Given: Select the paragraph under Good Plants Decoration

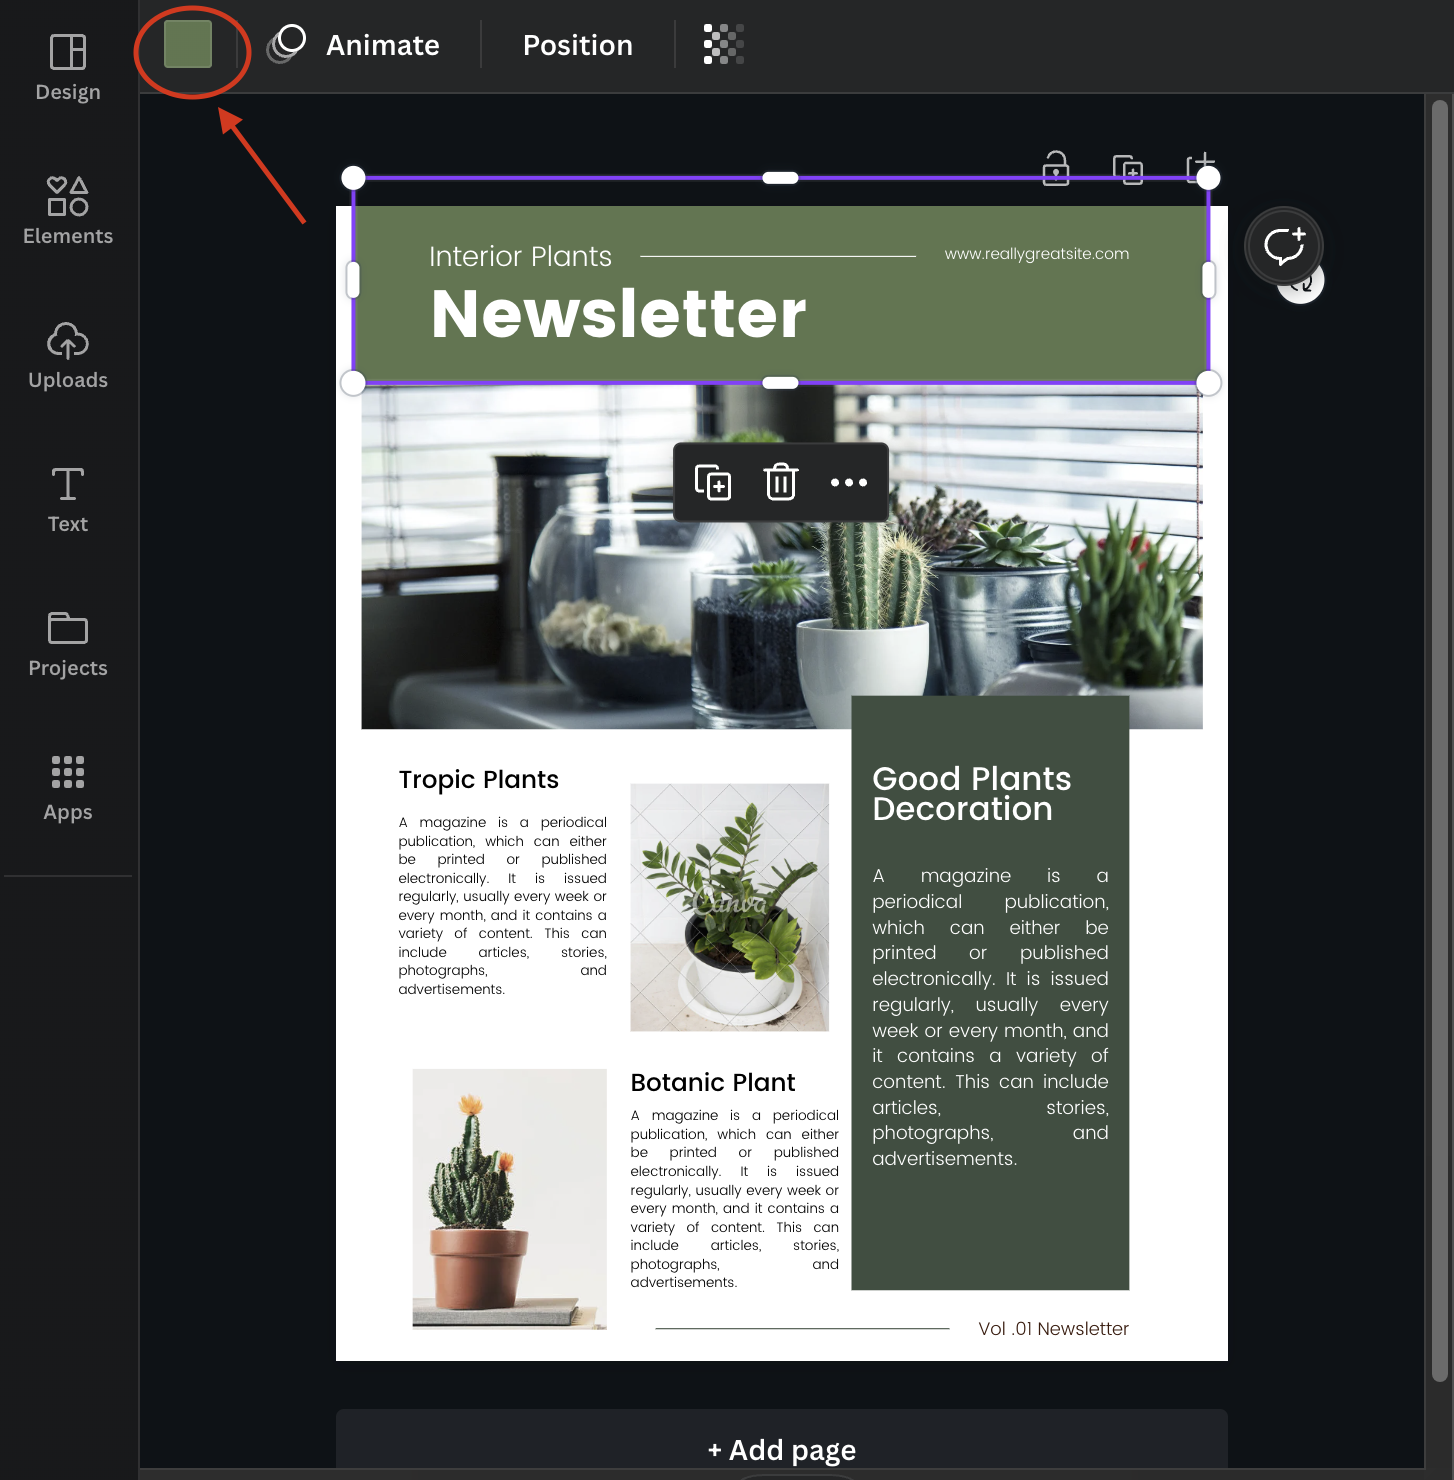Looking at the screenshot, I should [x=990, y=1017].
